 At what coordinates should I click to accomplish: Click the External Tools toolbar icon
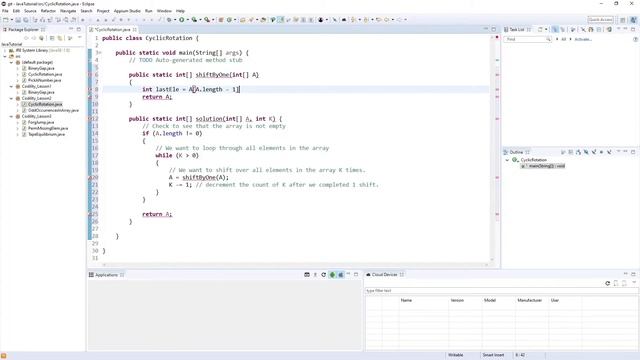[x=207, y=20]
